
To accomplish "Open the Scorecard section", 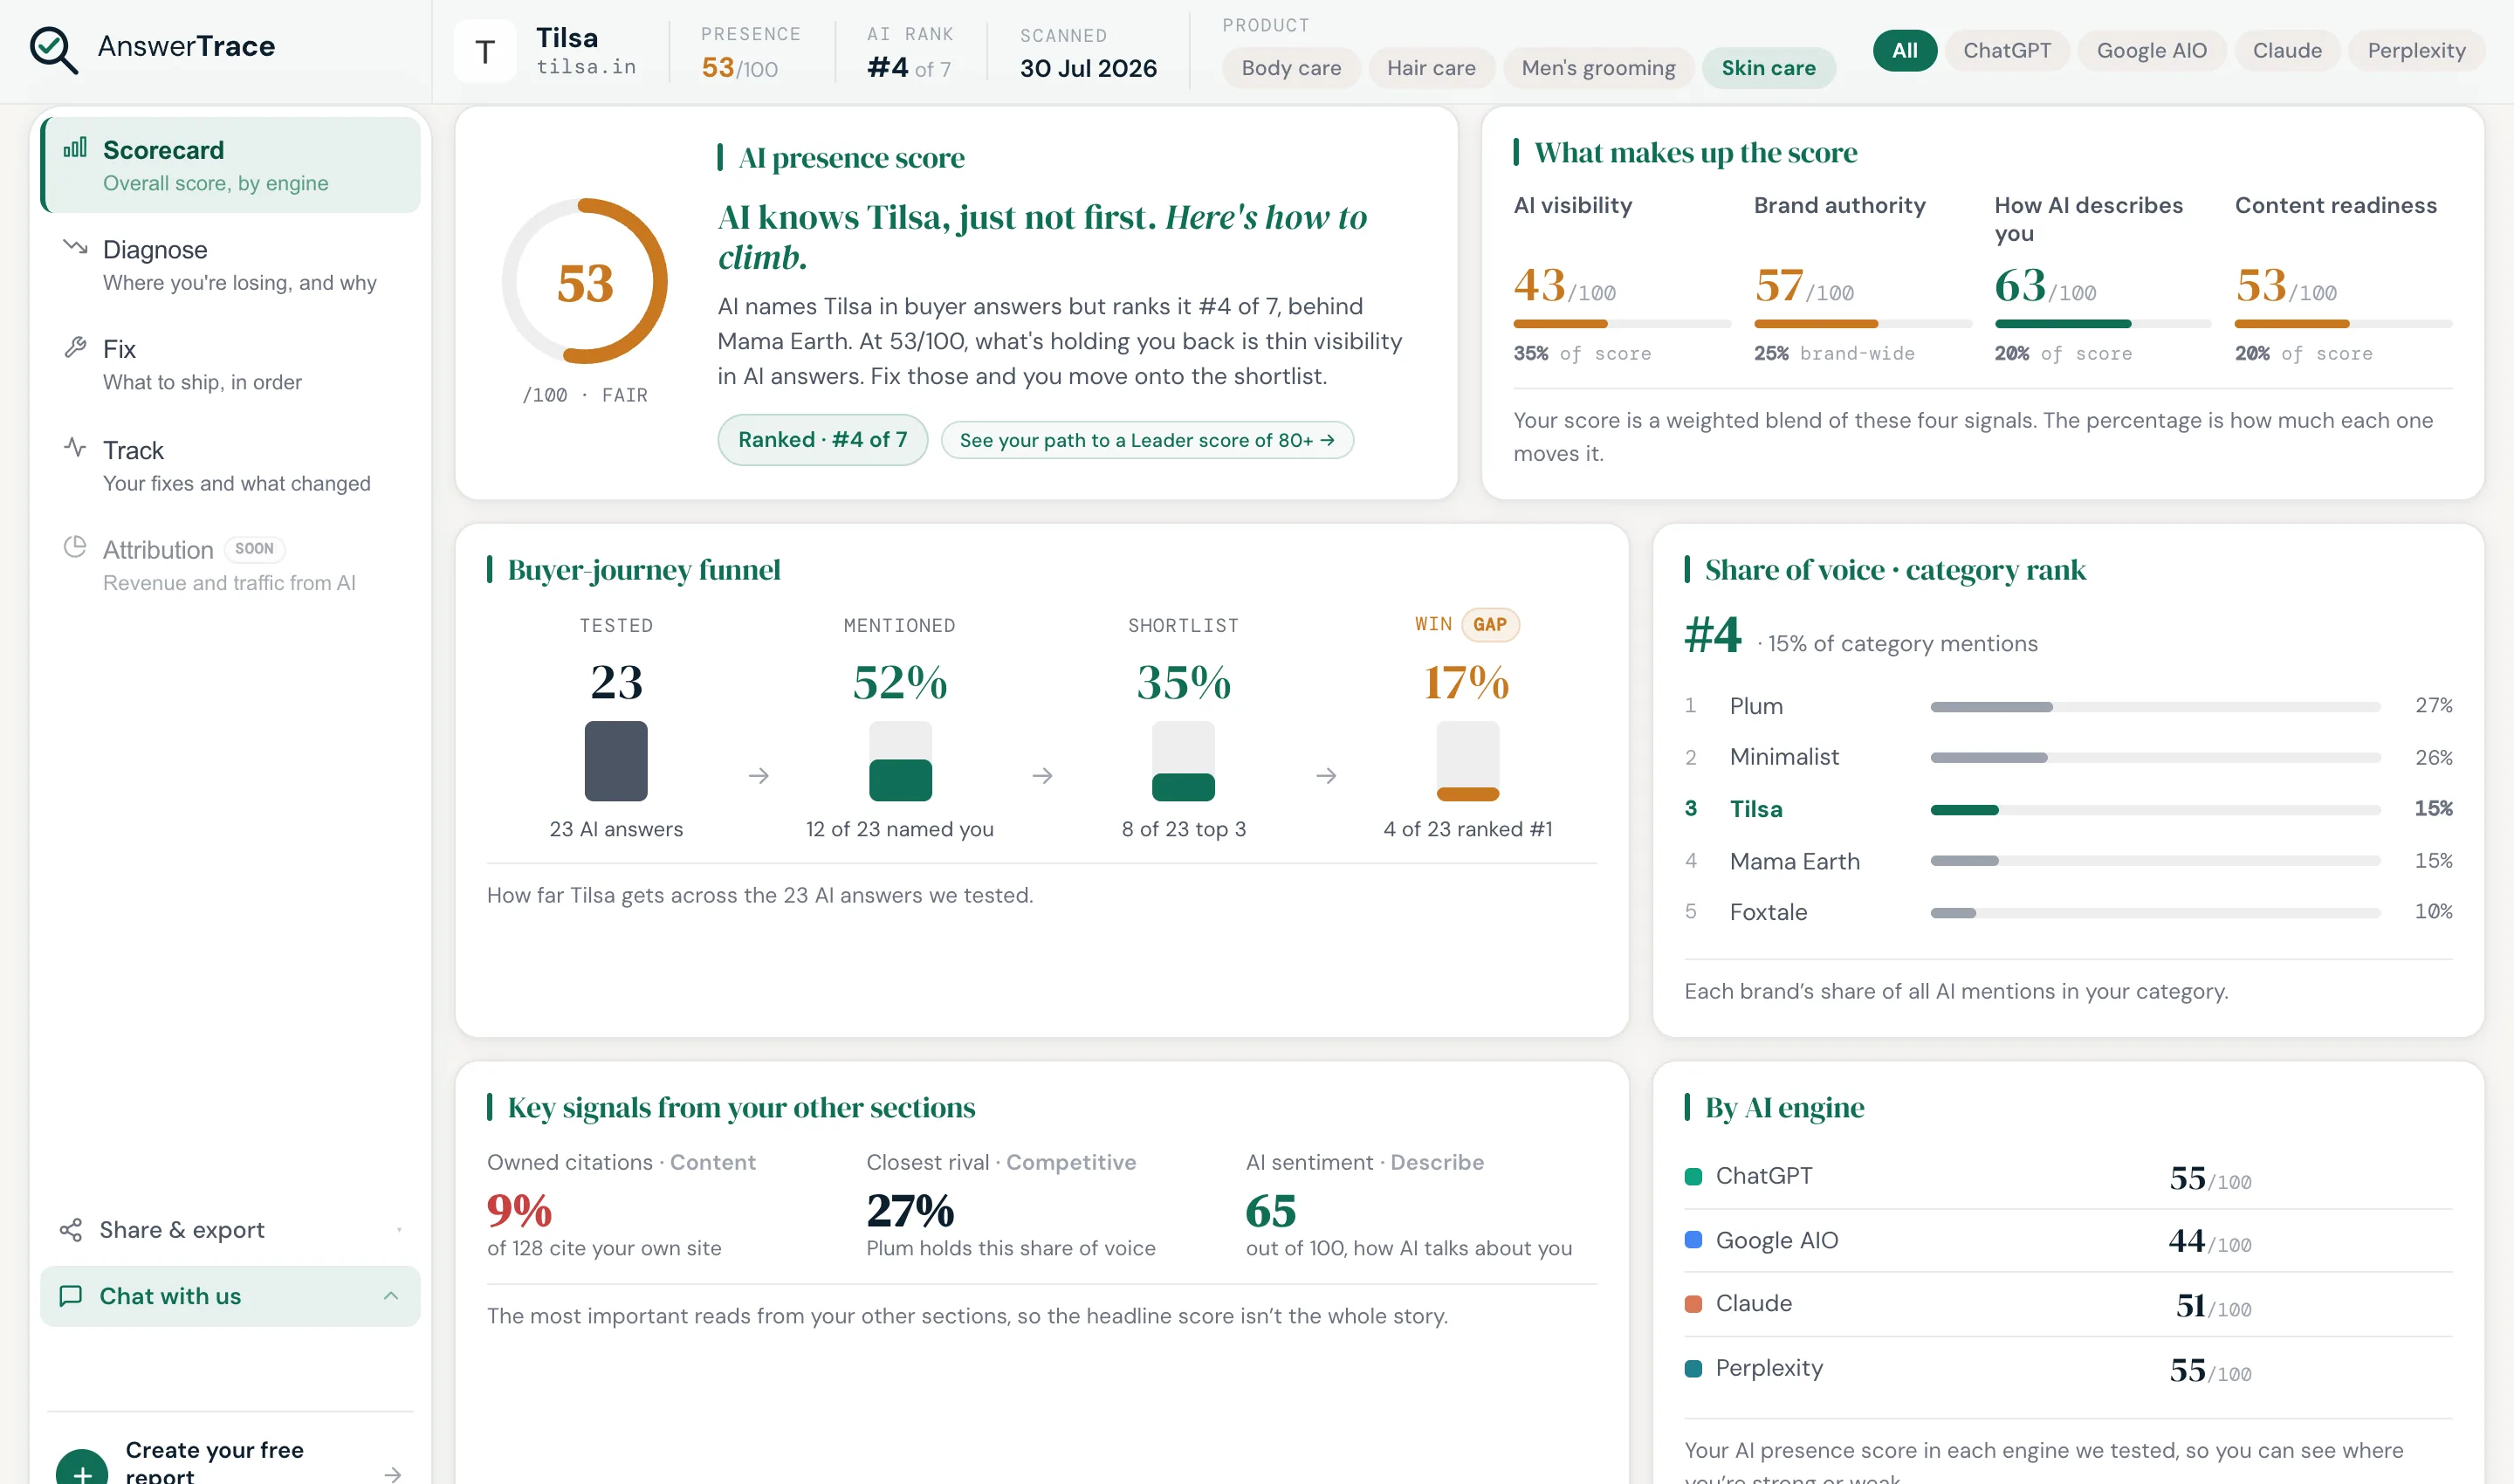I will [x=230, y=165].
